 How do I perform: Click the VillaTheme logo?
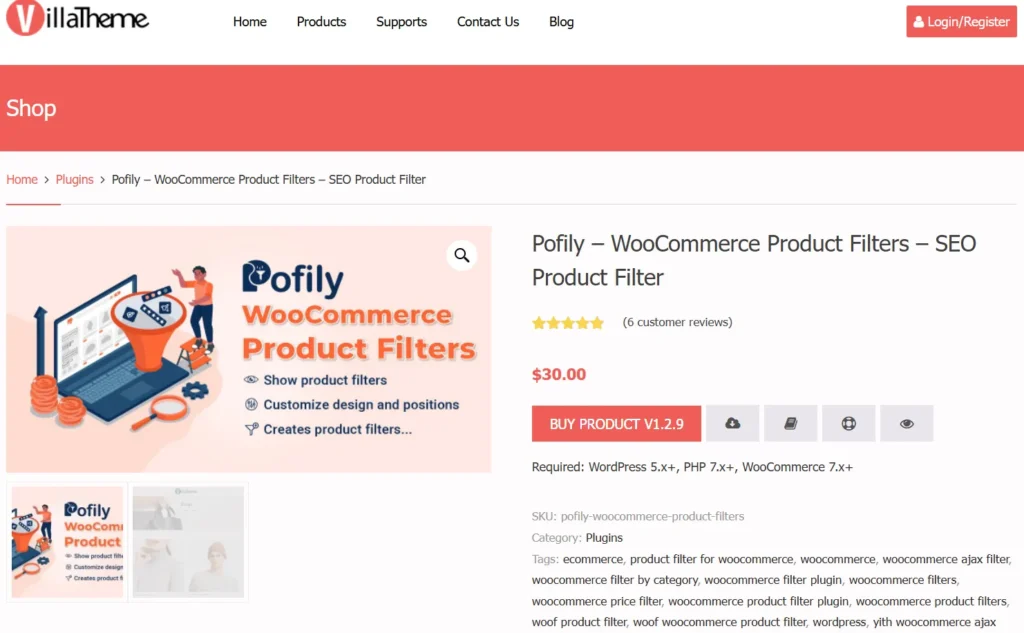[77, 18]
